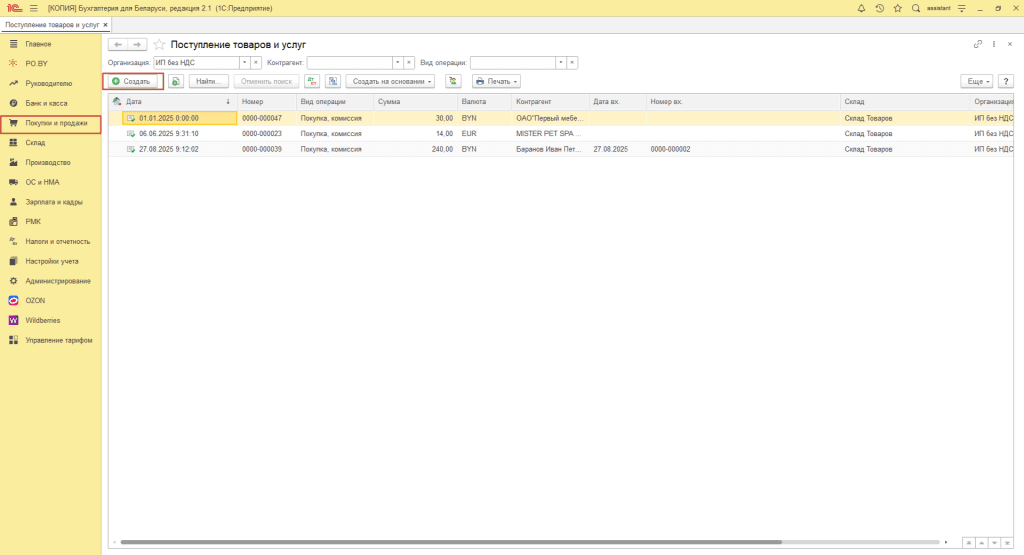This screenshot has width=1024, height=555.
Task: Open the history clock icon
Action: pos(879,8)
